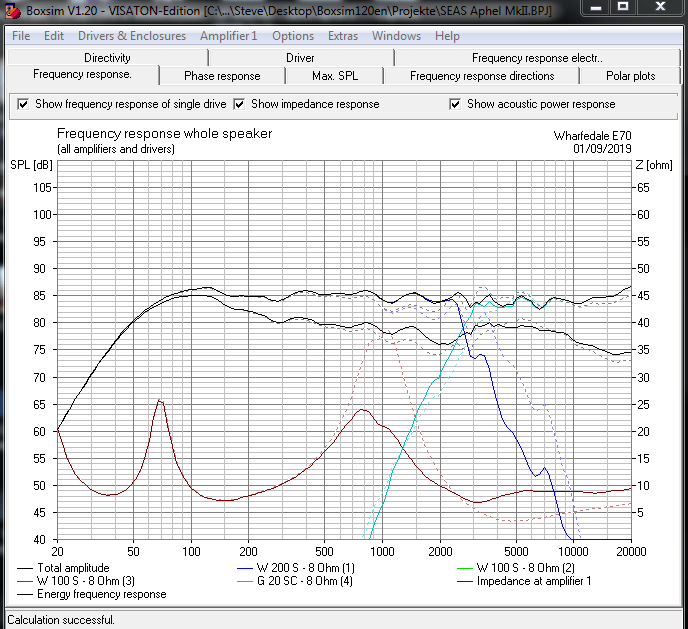Switch to Frequency response electr.. tab
Screen dimensions: 688x629
pos(537,58)
